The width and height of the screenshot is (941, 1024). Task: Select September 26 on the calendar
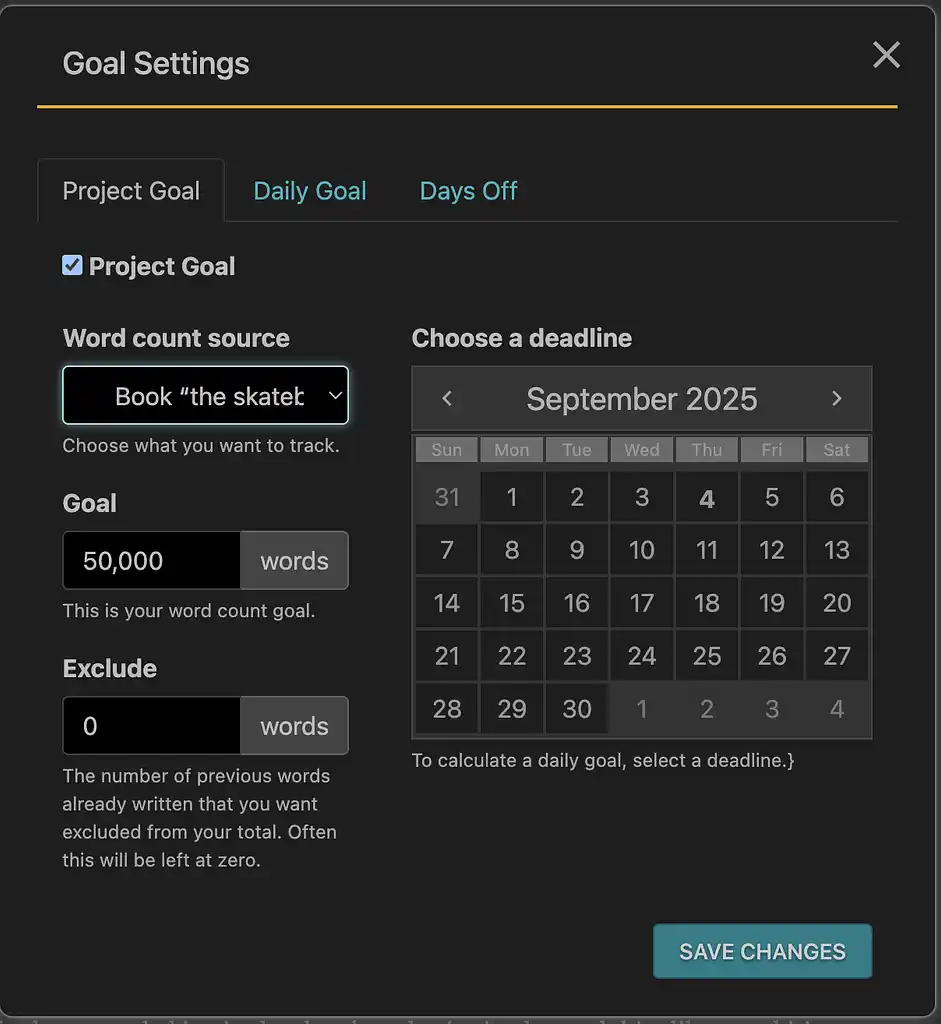coord(772,656)
